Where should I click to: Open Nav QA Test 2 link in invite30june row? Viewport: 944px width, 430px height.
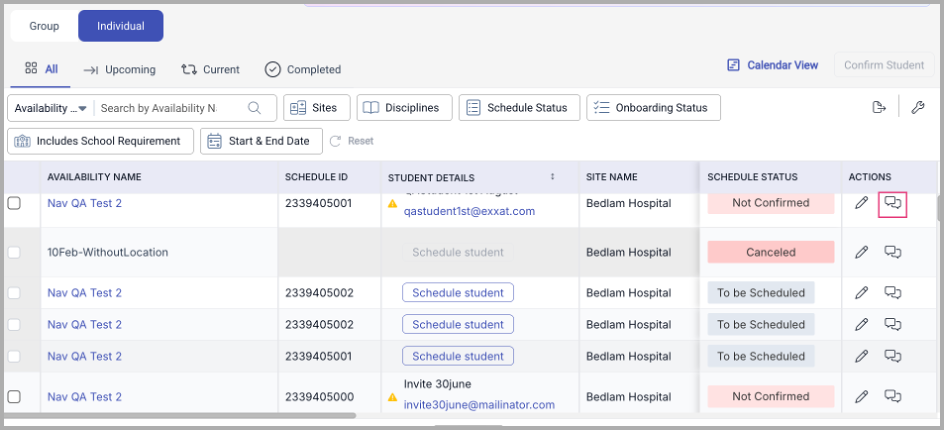click(x=84, y=397)
